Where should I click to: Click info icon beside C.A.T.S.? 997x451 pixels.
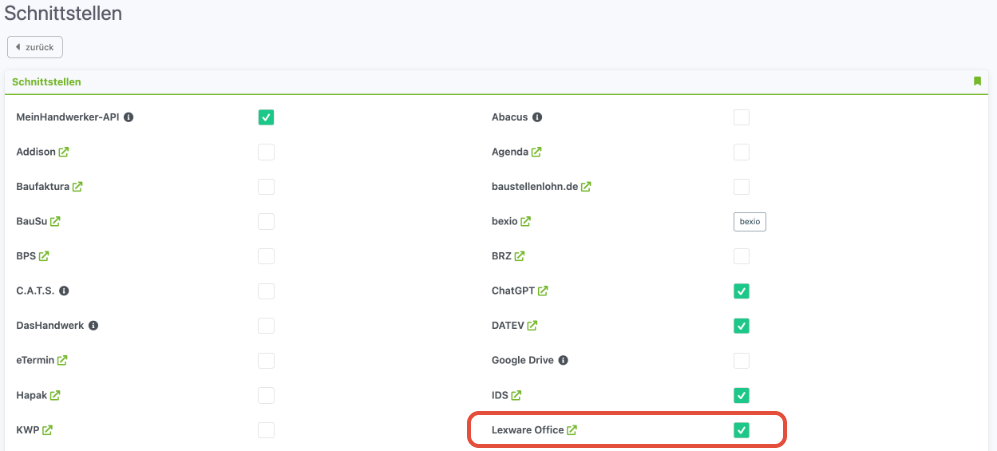[64, 291]
